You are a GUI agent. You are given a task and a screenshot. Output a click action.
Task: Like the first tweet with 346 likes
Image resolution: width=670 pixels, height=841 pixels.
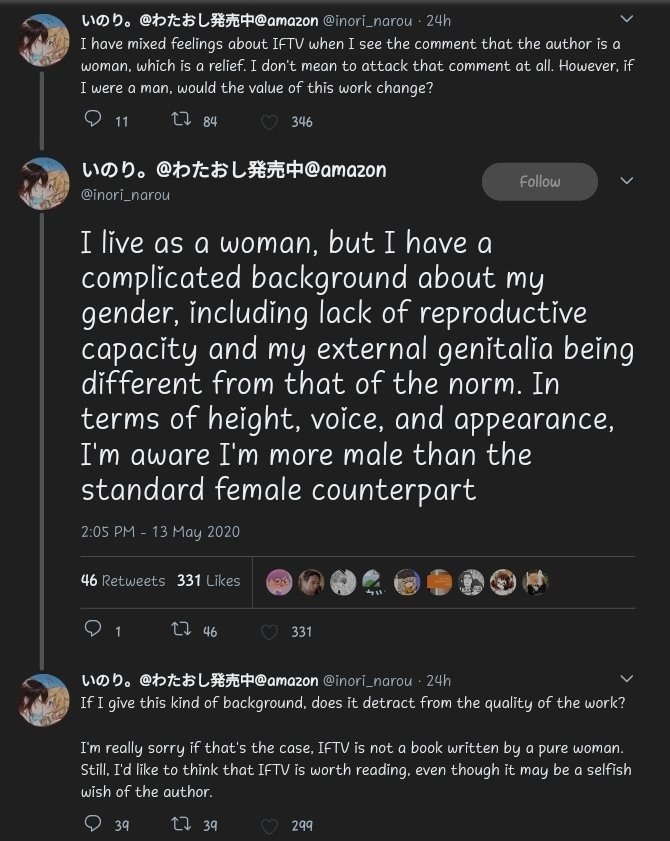tap(269, 122)
